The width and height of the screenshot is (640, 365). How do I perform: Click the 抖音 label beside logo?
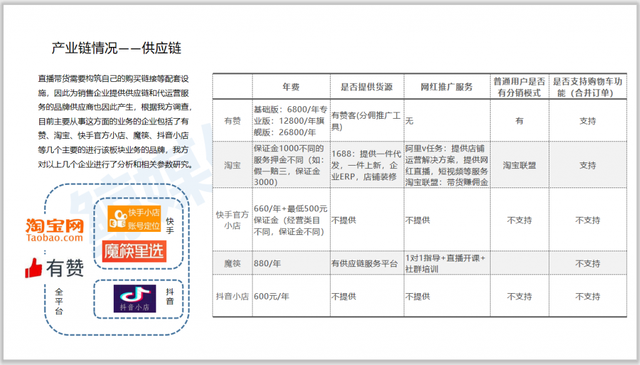(170, 296)
